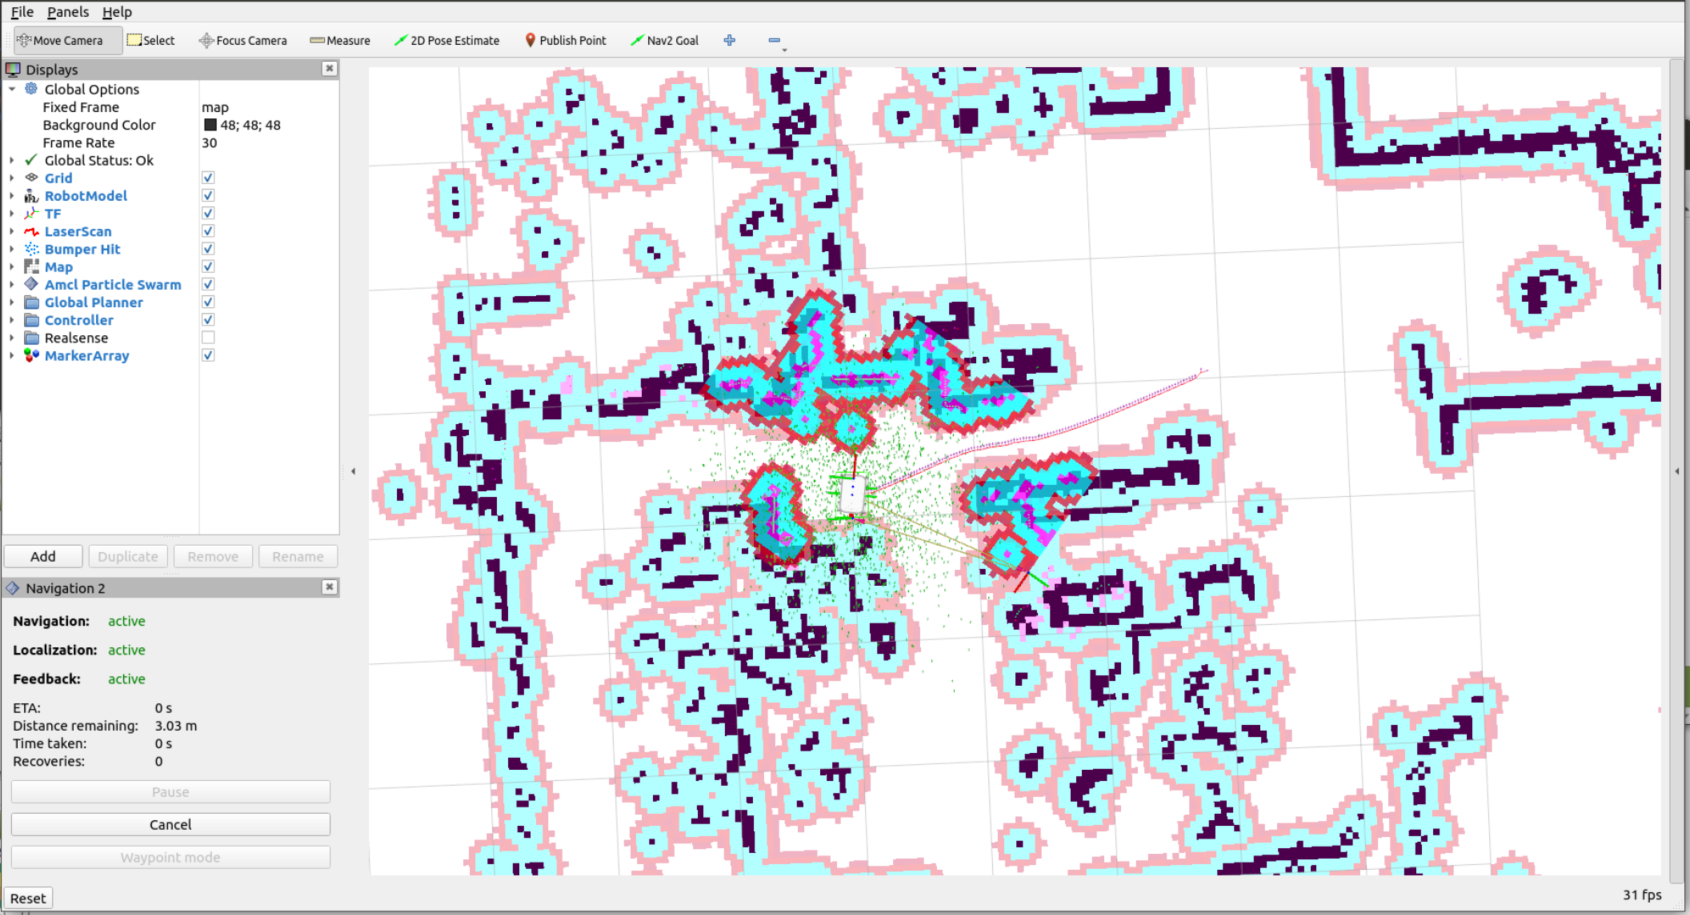The width and height of the screenshot is (1690, 915).
Task: Click the Grid display icon
Action: pyautogui.click(x=31, y=178)
